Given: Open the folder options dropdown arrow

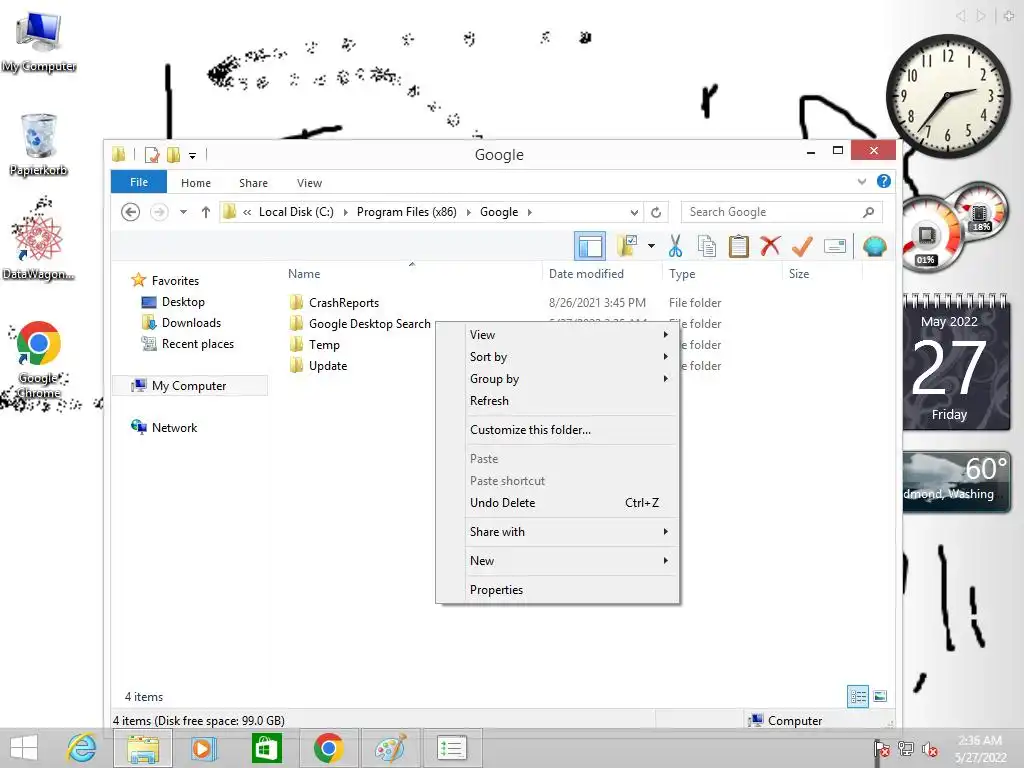Looking at the screenshot, I should [x=651, y=246].
